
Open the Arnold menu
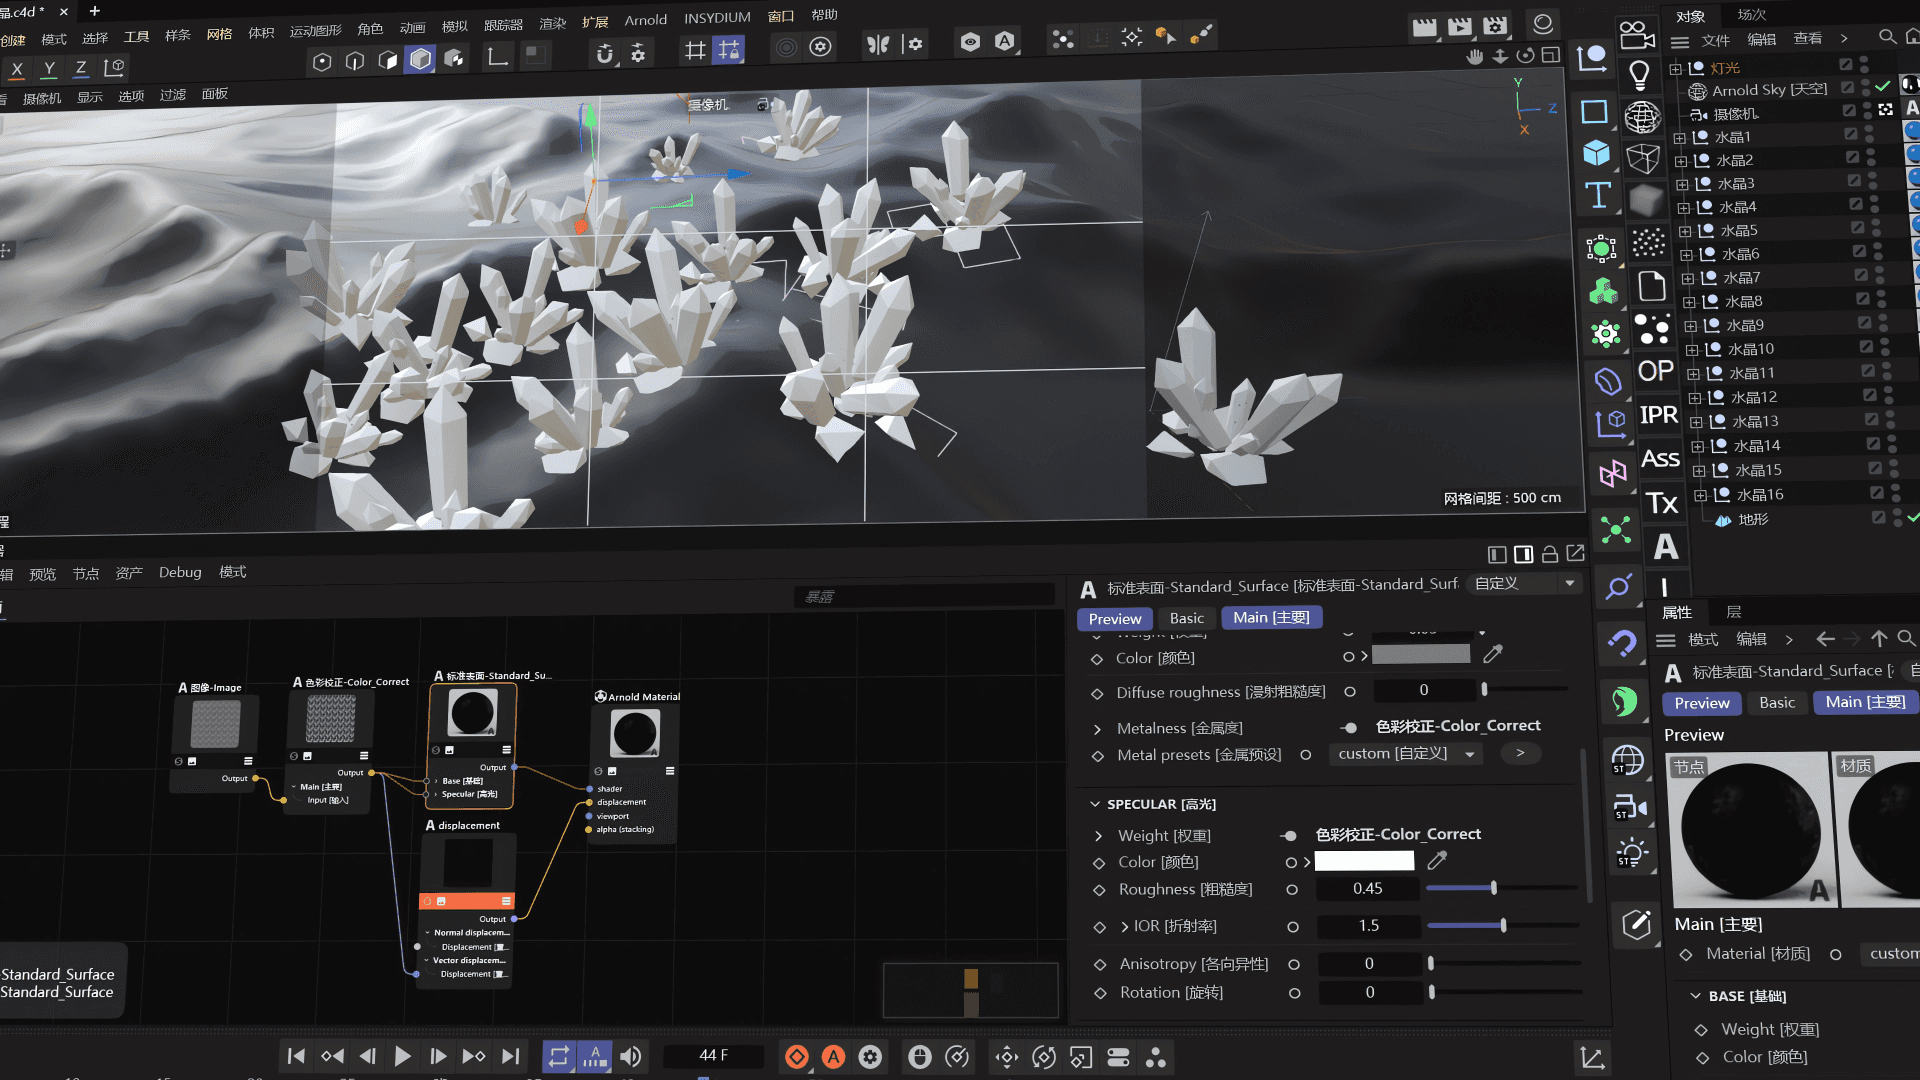coord(645,20)
